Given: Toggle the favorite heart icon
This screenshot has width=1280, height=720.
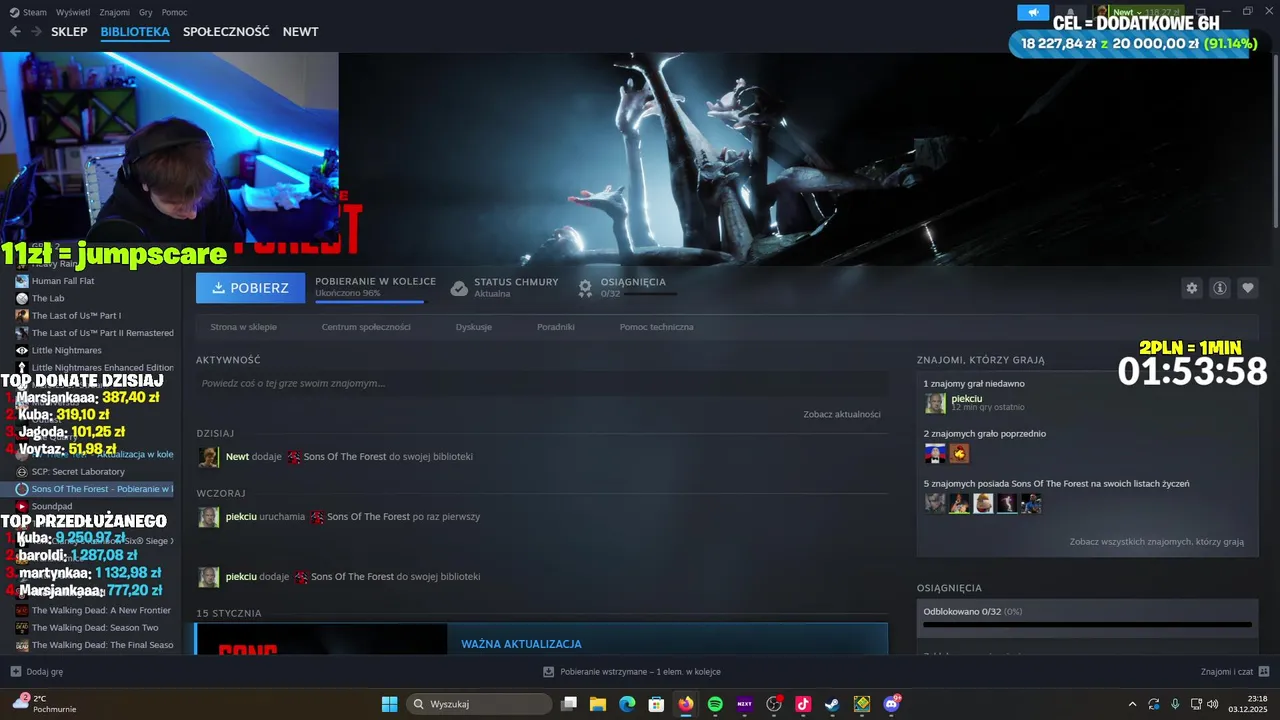Looking at the screenshot, I should tap(1247, 288).
